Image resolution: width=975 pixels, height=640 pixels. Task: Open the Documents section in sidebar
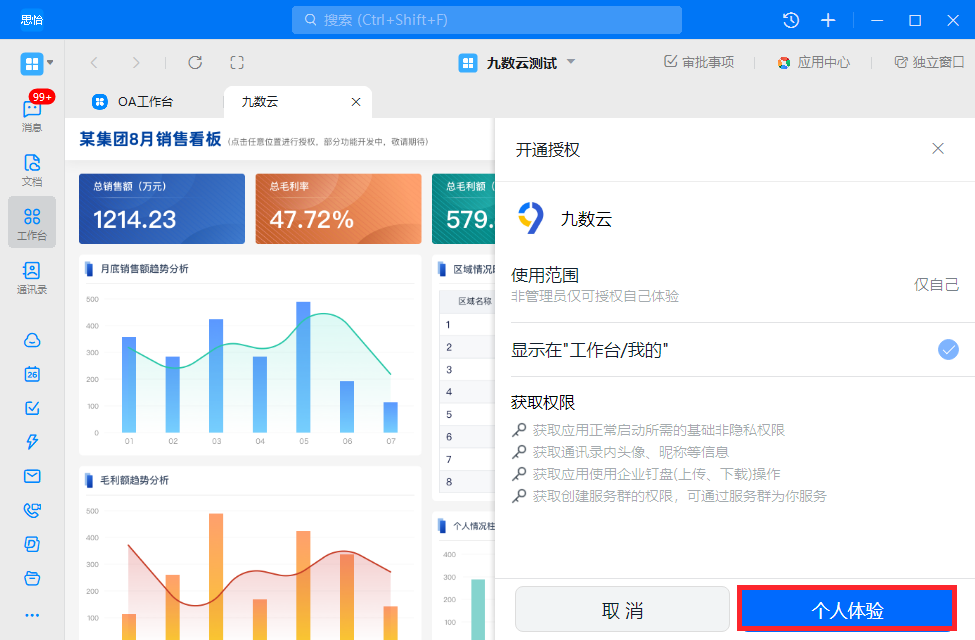pos(32,170)
